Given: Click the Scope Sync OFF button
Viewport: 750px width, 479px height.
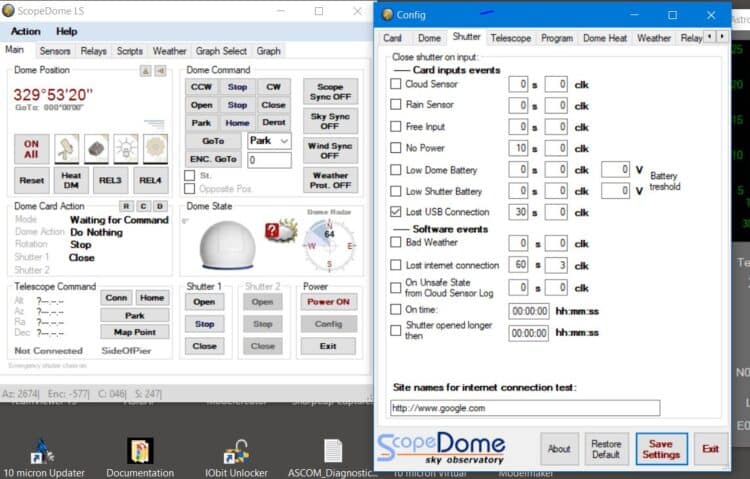Looking at the screenshot, I should click(330, 91).
